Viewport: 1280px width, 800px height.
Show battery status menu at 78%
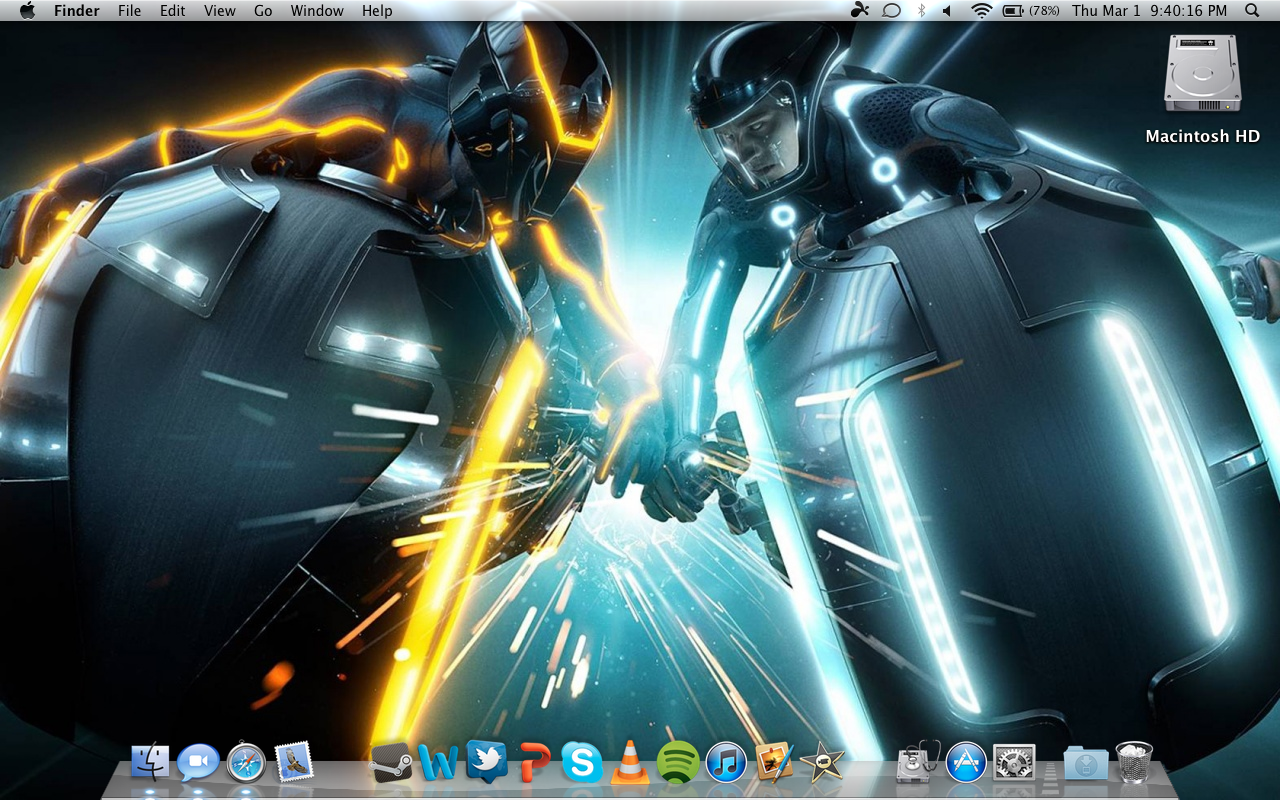1031,10
